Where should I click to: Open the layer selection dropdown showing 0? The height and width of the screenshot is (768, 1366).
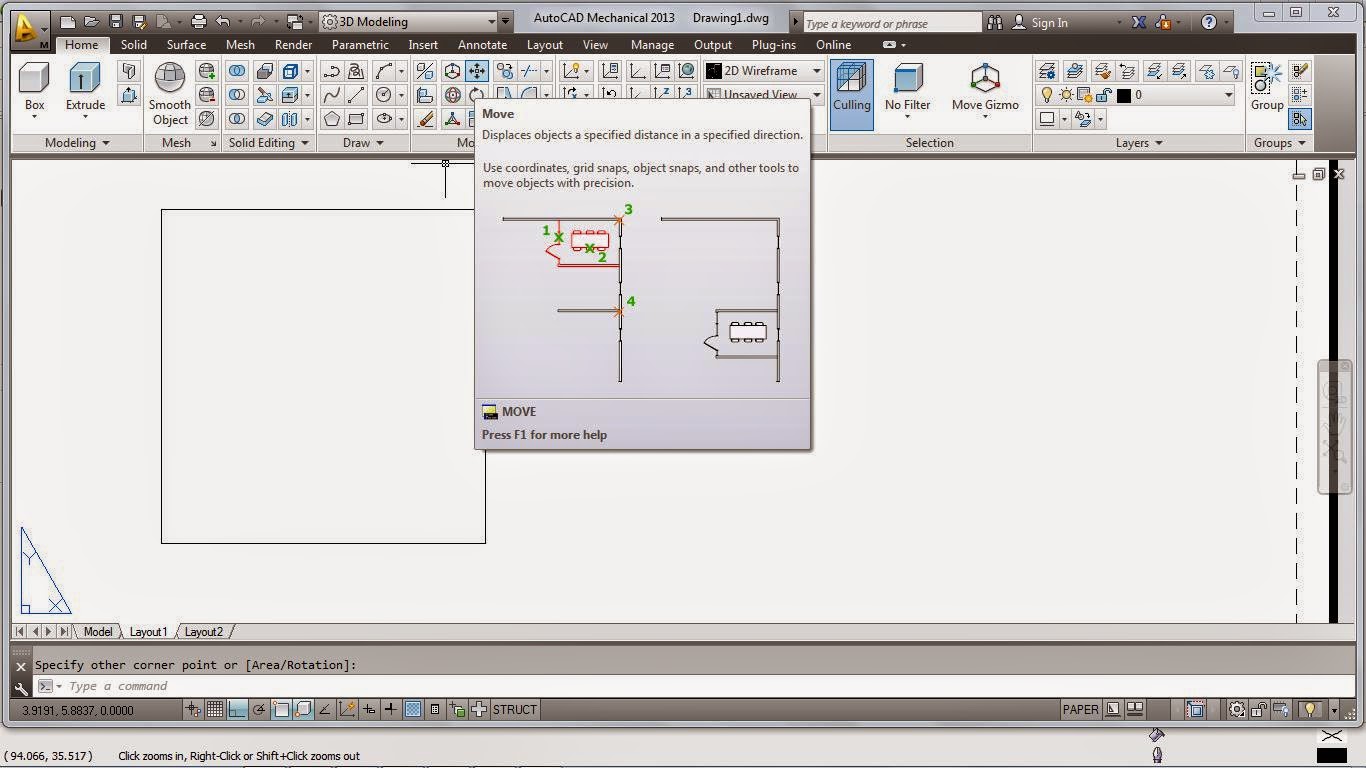coord(1229,95)
